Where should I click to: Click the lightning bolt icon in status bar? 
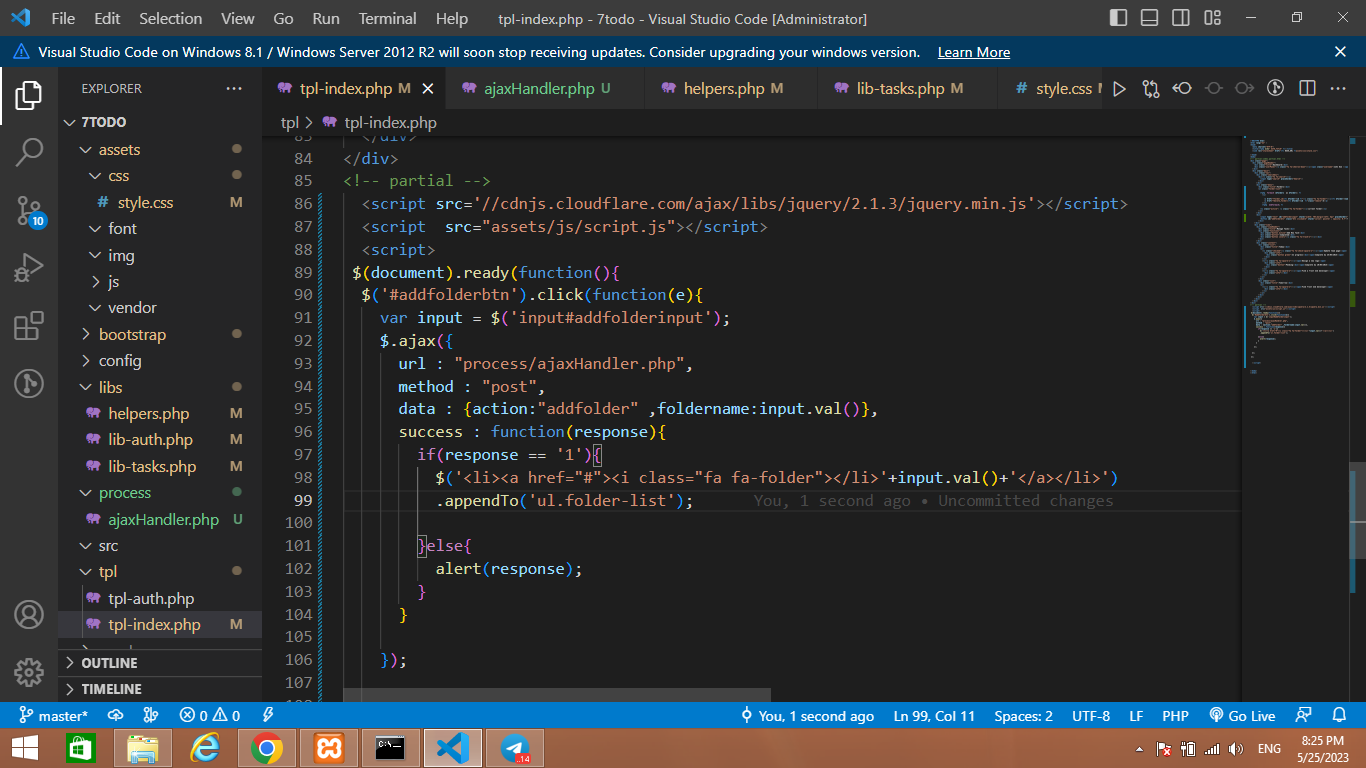268,716
